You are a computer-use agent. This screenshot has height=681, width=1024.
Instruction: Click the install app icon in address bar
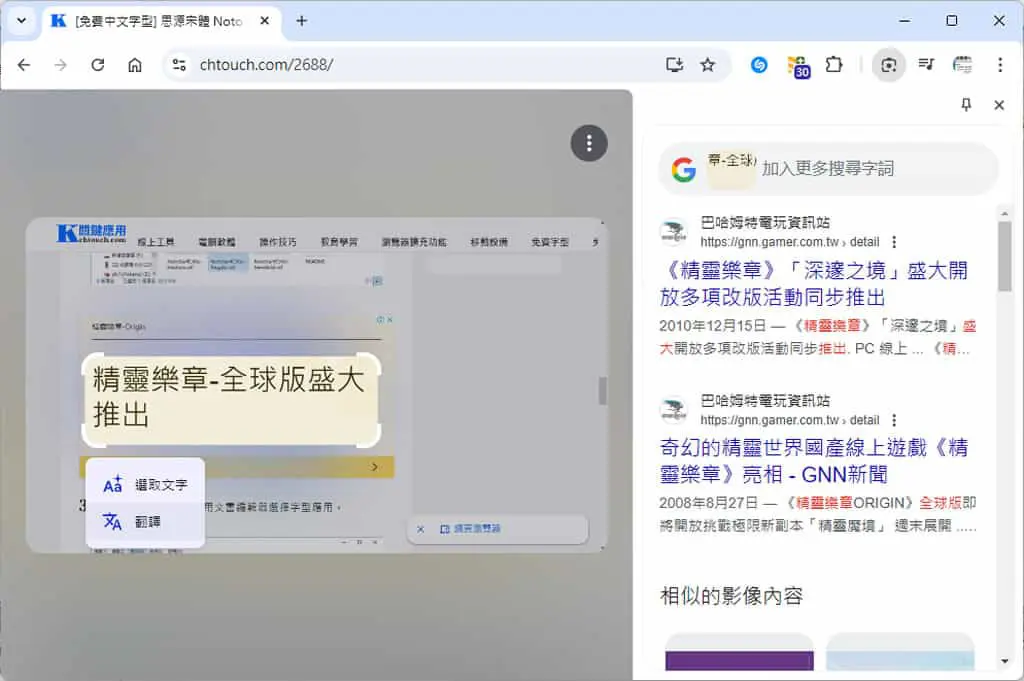pos(674,65)
